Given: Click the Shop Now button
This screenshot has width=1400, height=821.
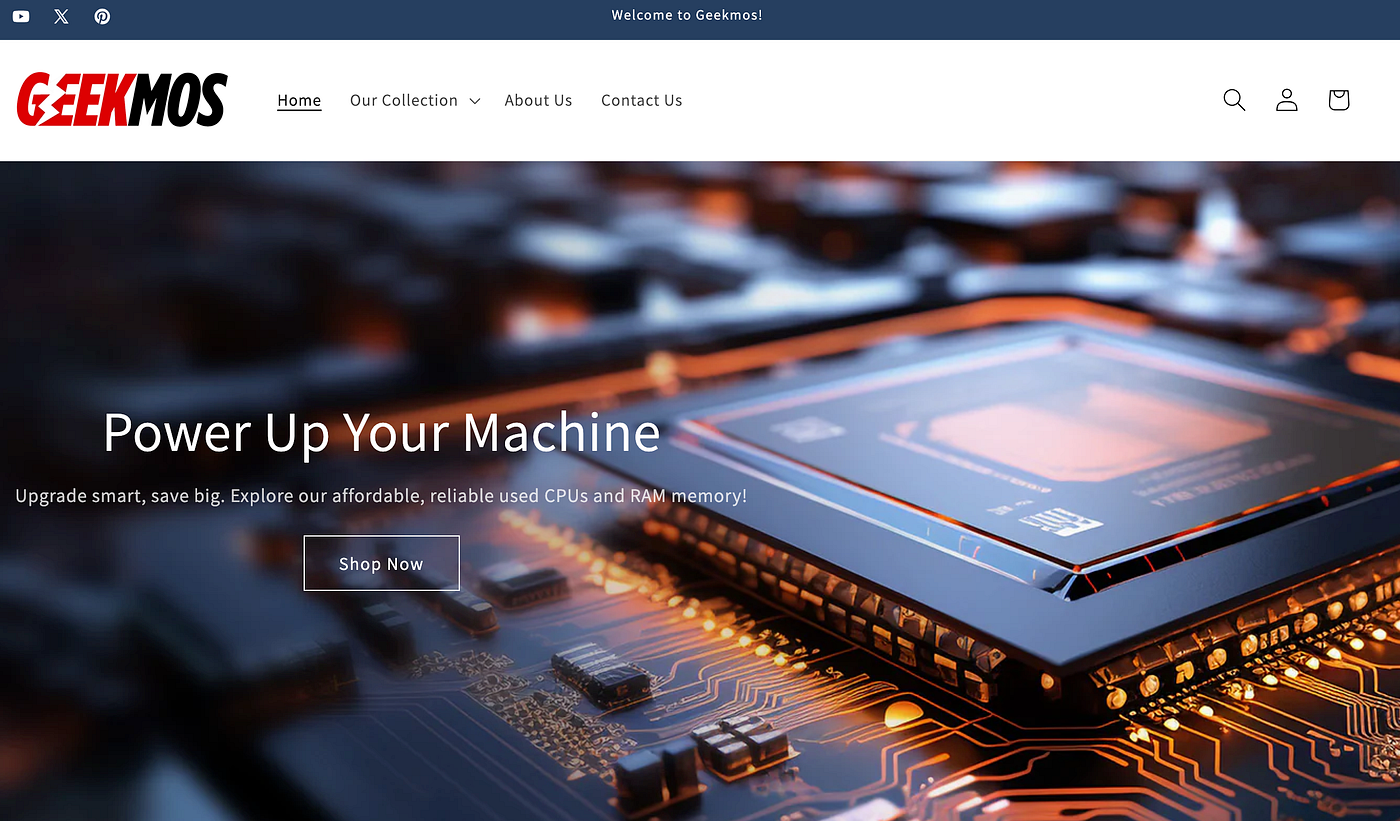Looking at the screenshot, I should 381,563.
